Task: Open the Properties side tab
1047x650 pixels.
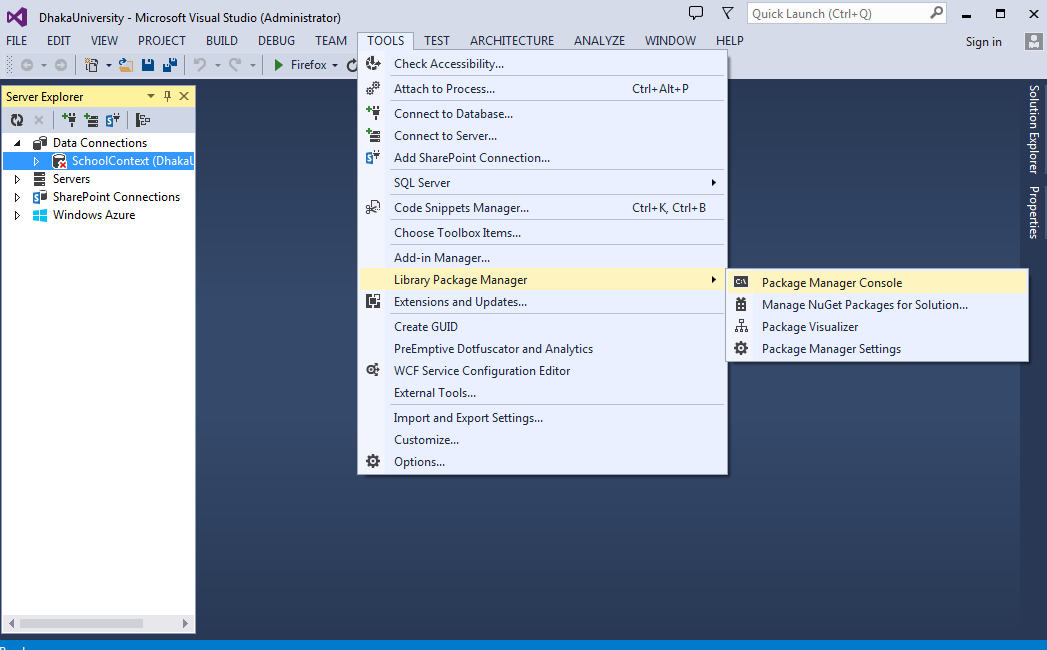Action: click(x=1034, y=212)
